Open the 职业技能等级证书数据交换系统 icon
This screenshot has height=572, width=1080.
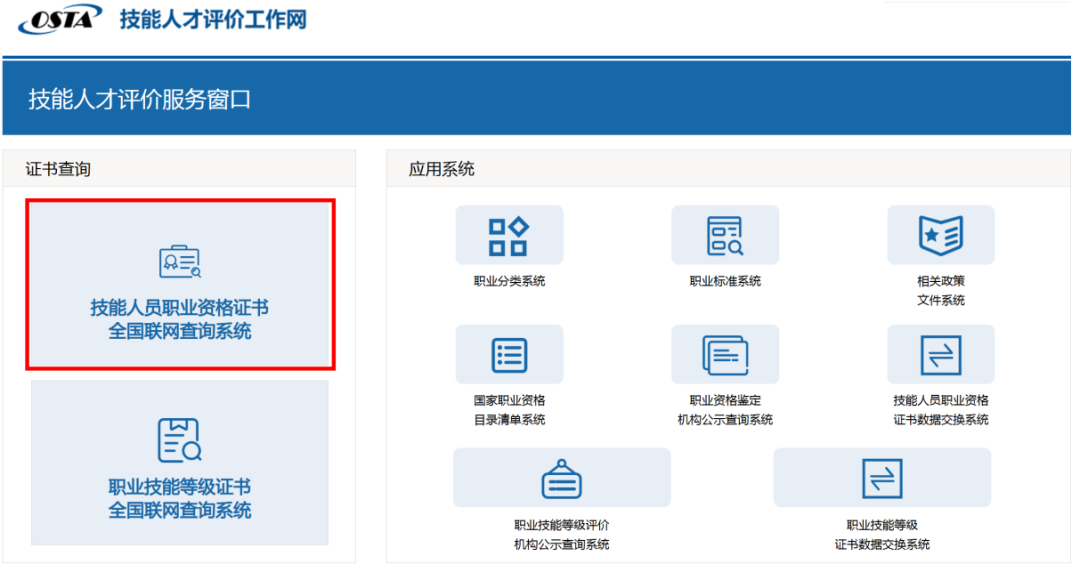pyautogui.click(x=882, y=478)
